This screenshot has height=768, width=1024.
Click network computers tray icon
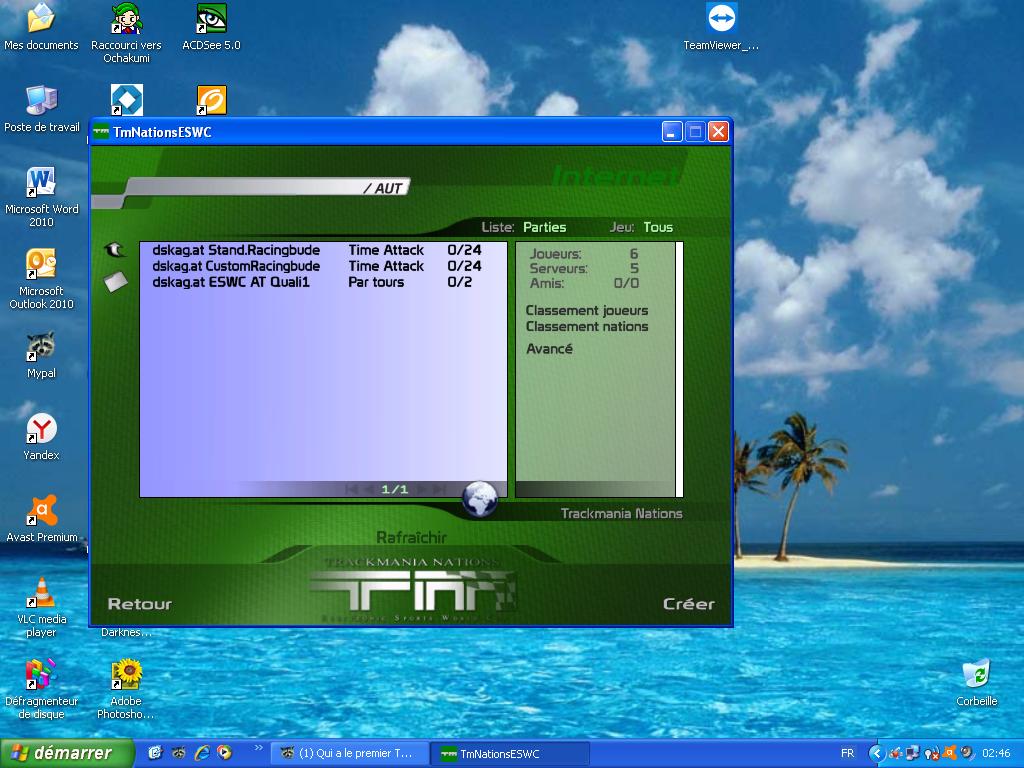coord(913,753)
